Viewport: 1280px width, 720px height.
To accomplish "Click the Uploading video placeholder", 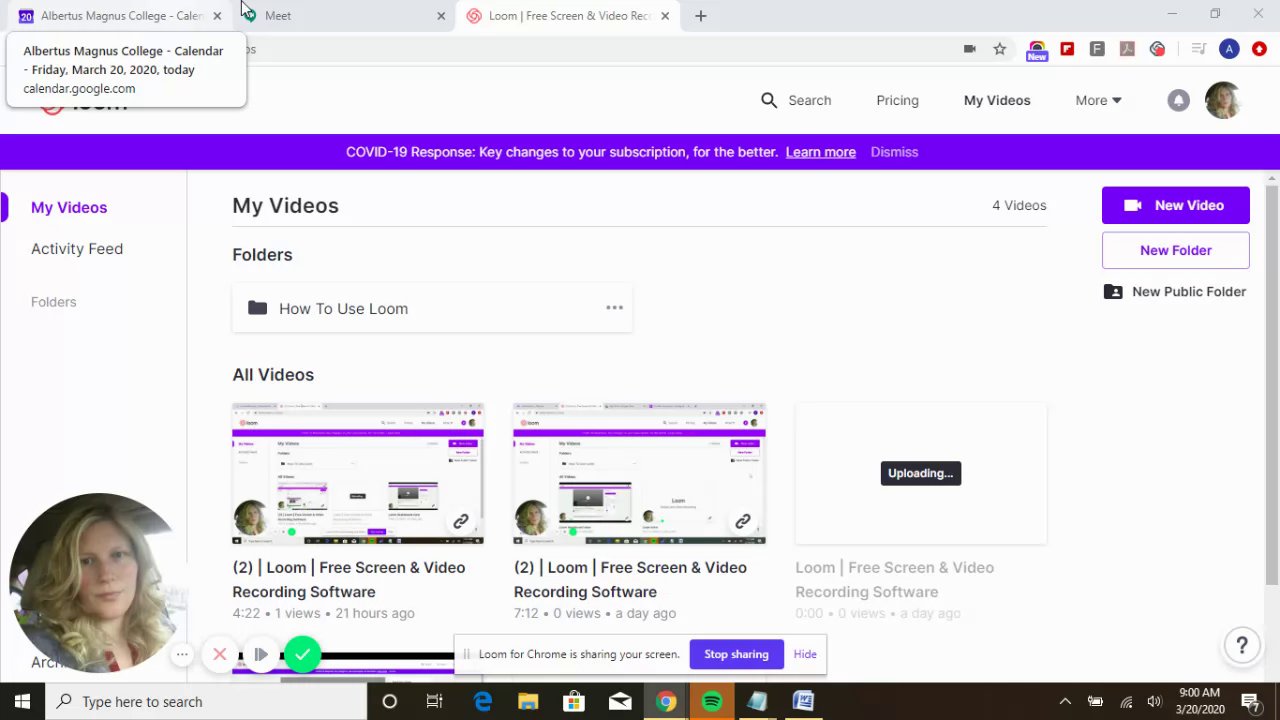I will pyautogui.click(x=920, y=474).
